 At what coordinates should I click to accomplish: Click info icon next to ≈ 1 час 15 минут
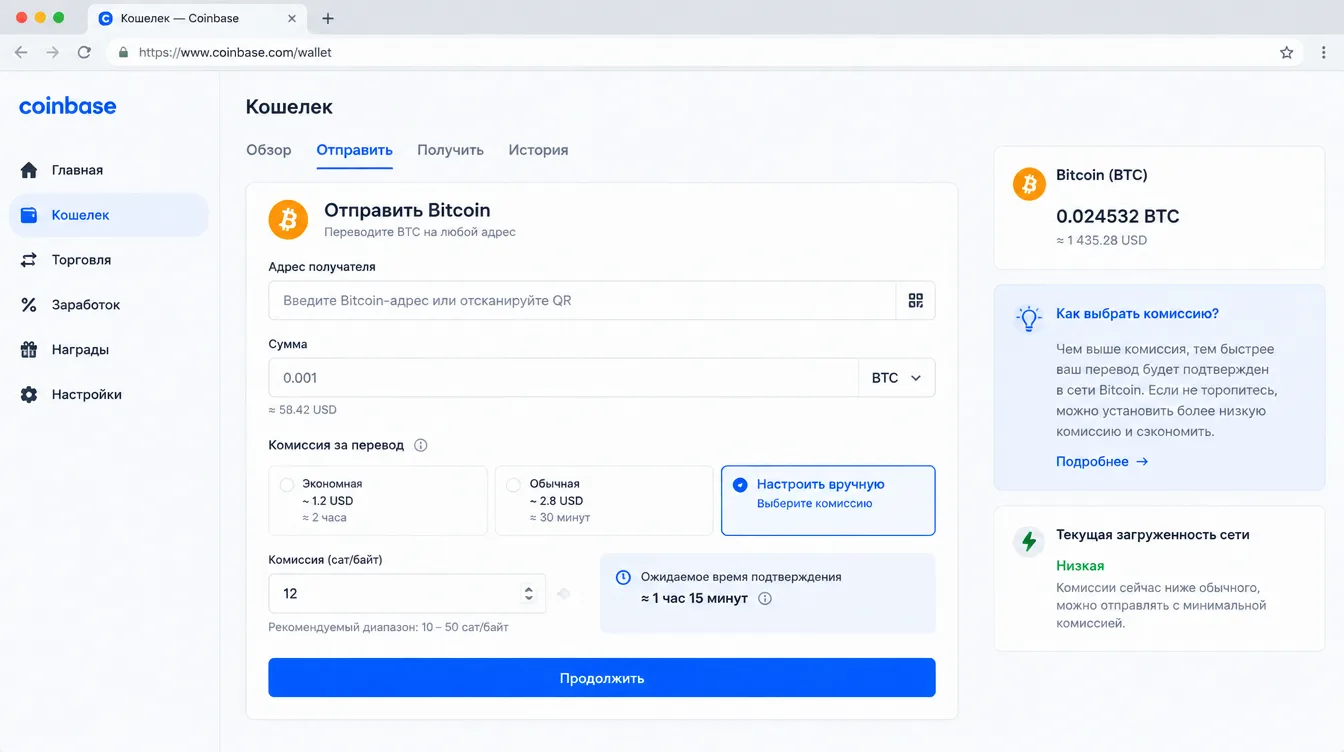pos(765,599)
